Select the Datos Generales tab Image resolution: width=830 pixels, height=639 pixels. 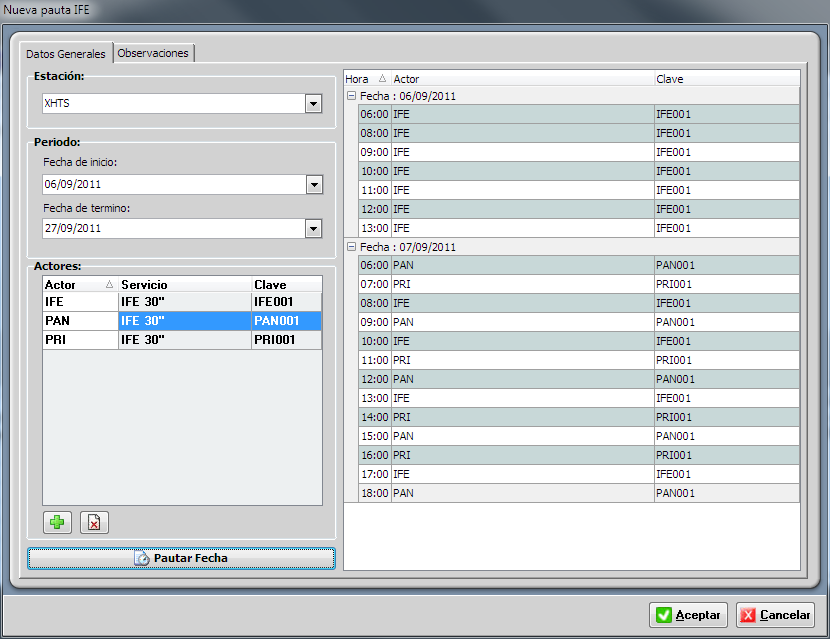pyautogui.click(x=67, y=54)
